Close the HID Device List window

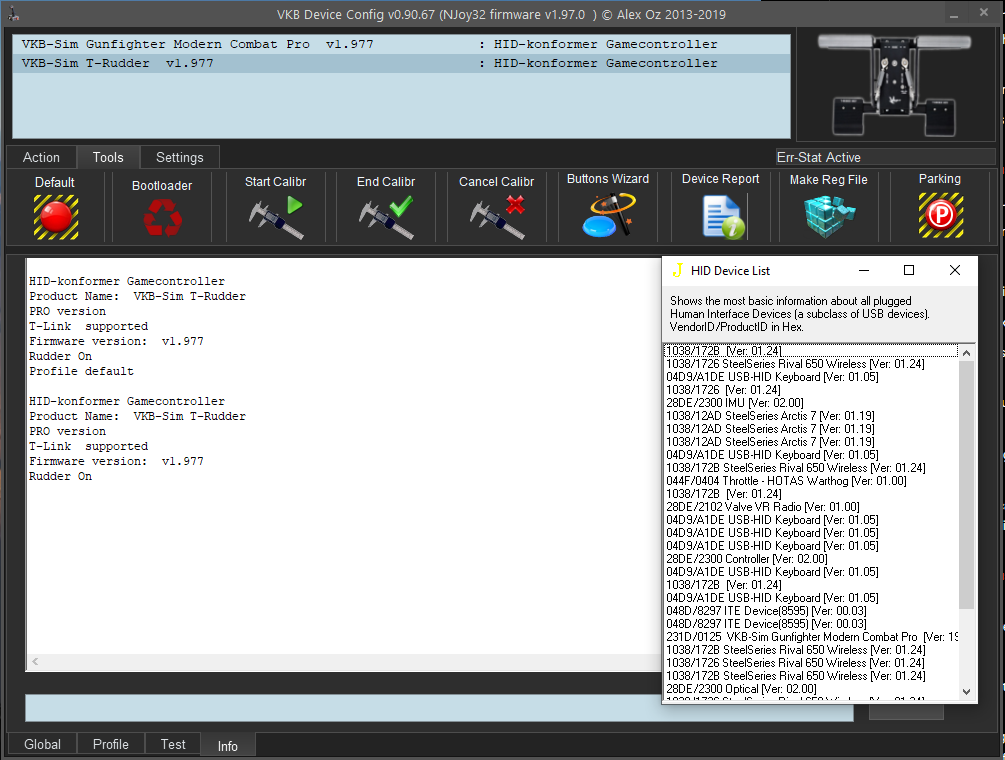coord(954,270)
